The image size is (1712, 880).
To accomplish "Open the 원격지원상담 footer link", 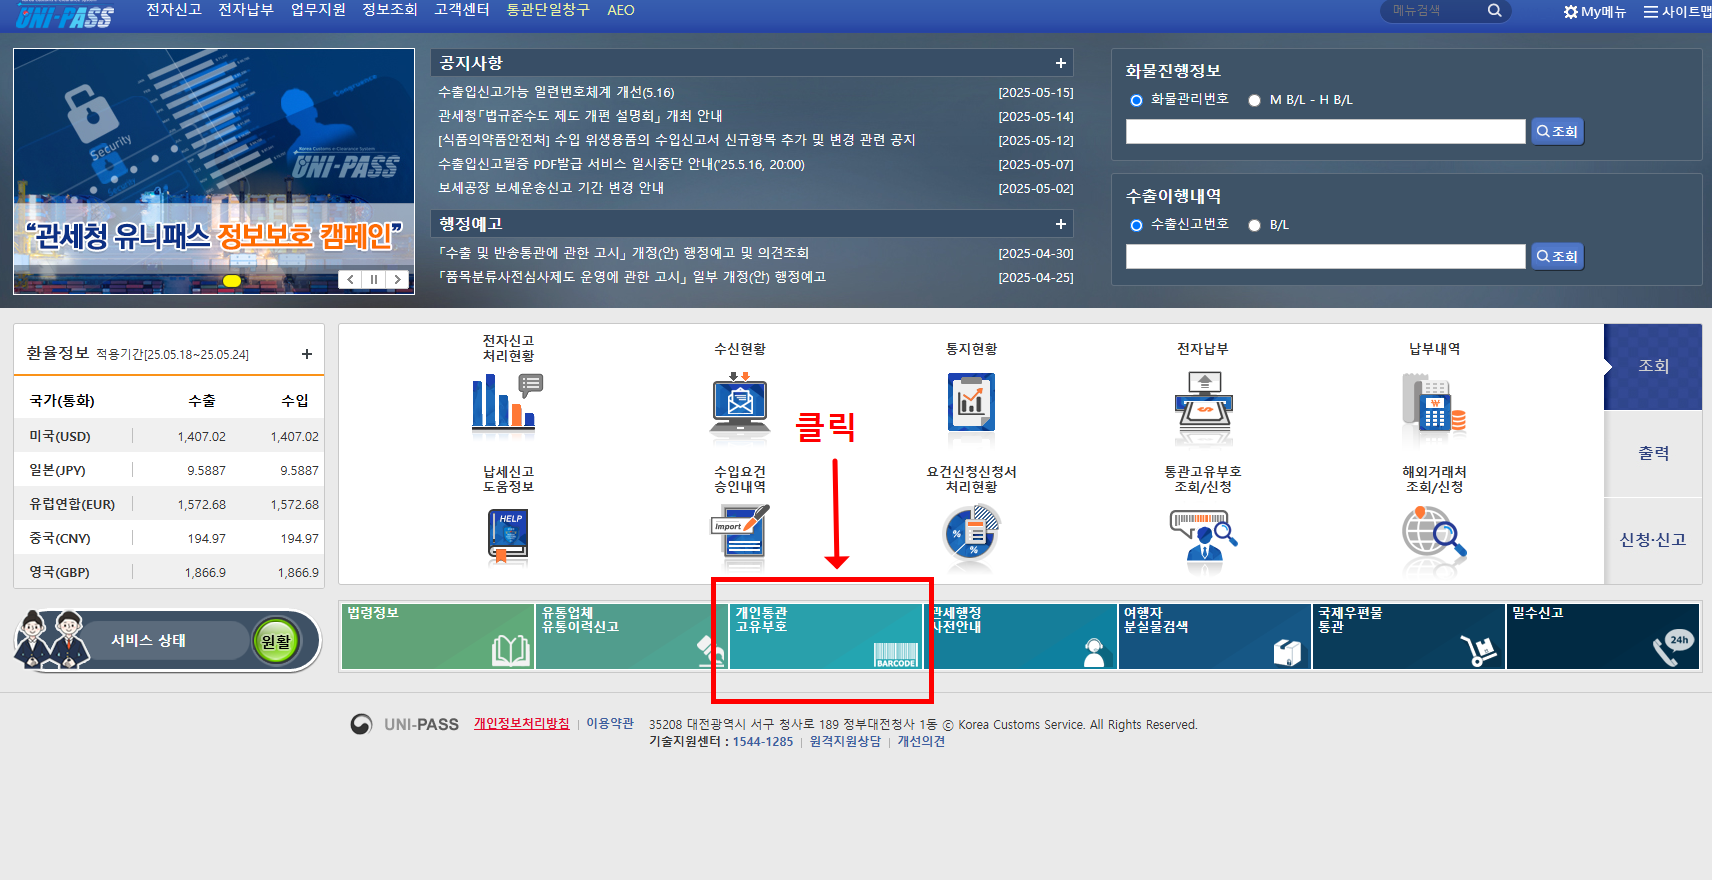I will point(845,741).
